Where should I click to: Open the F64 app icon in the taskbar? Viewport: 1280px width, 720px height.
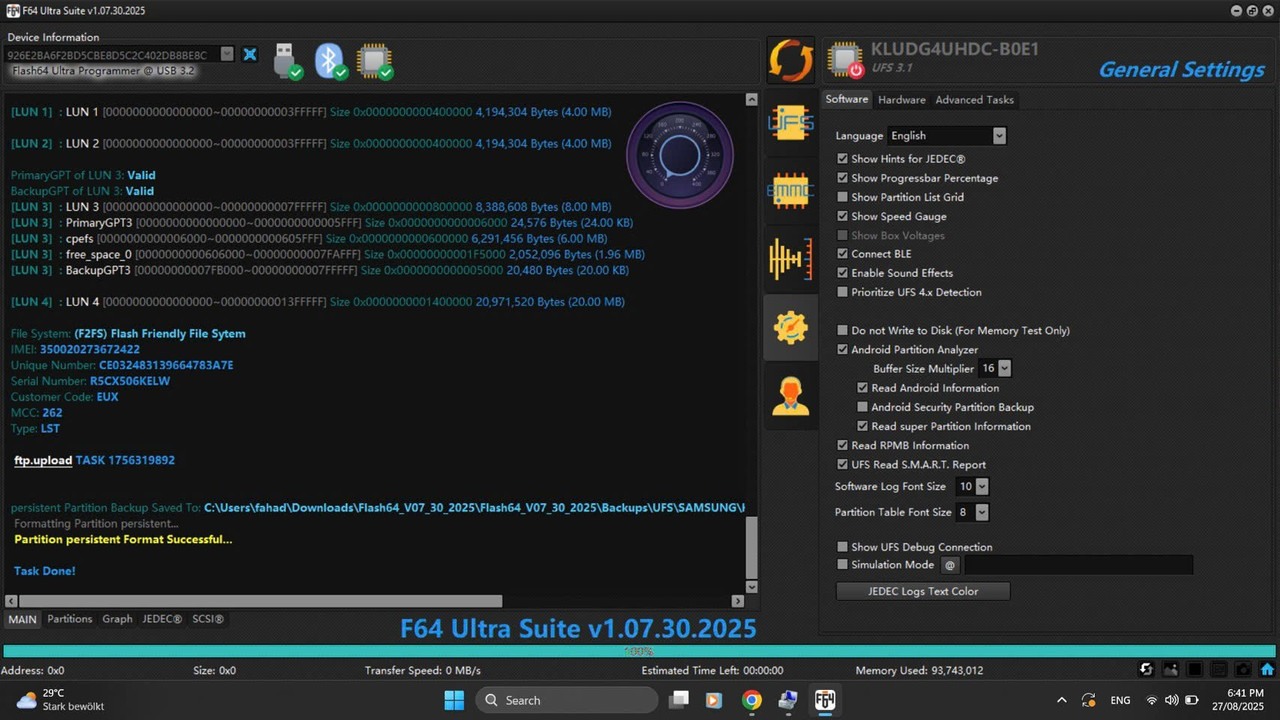point(825,700)
